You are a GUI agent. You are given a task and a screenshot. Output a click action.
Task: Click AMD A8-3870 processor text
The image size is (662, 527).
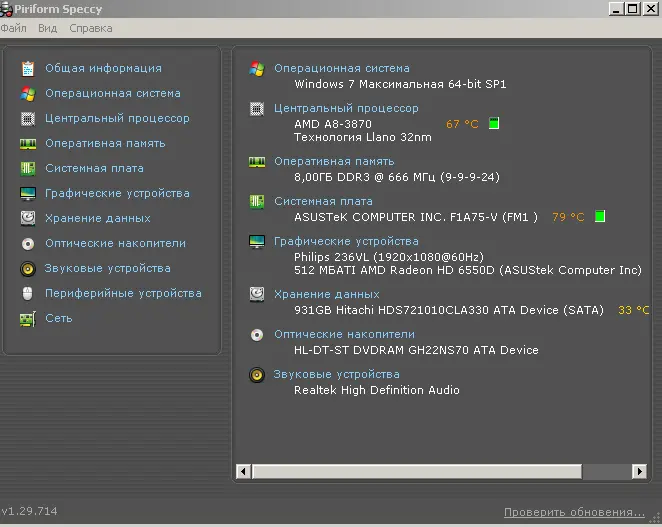pos(333,124)
